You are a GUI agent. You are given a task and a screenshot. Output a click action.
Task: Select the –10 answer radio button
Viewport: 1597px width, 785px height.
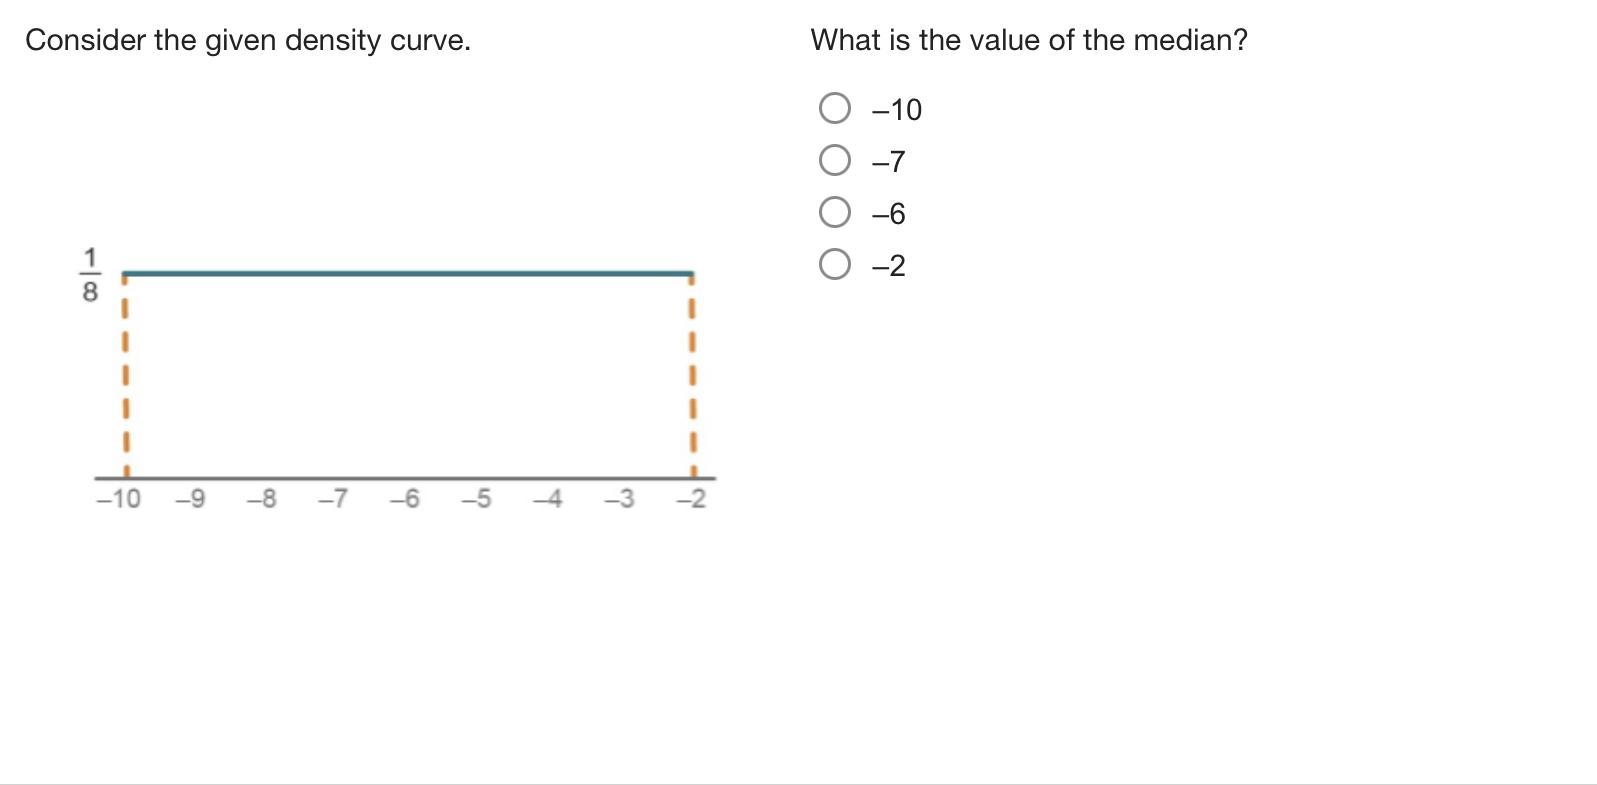pyautogui.click(x=835, y=108)
